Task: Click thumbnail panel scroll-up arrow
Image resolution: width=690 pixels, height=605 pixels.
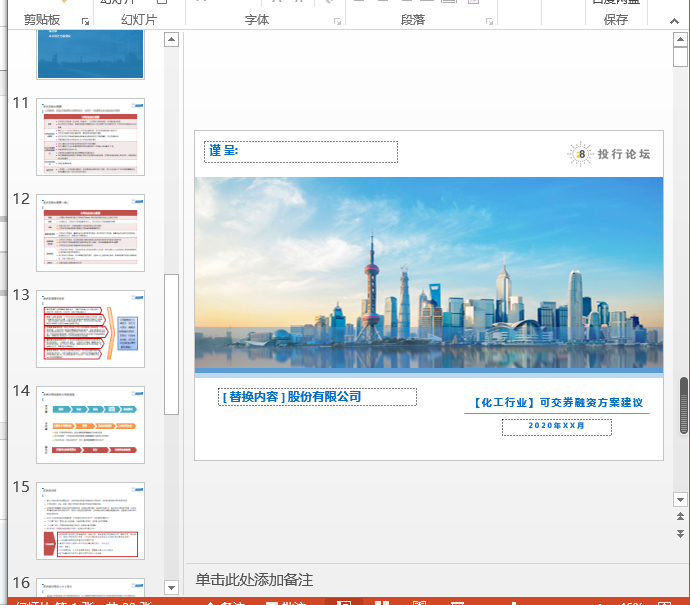Action: tap(171, 40)
